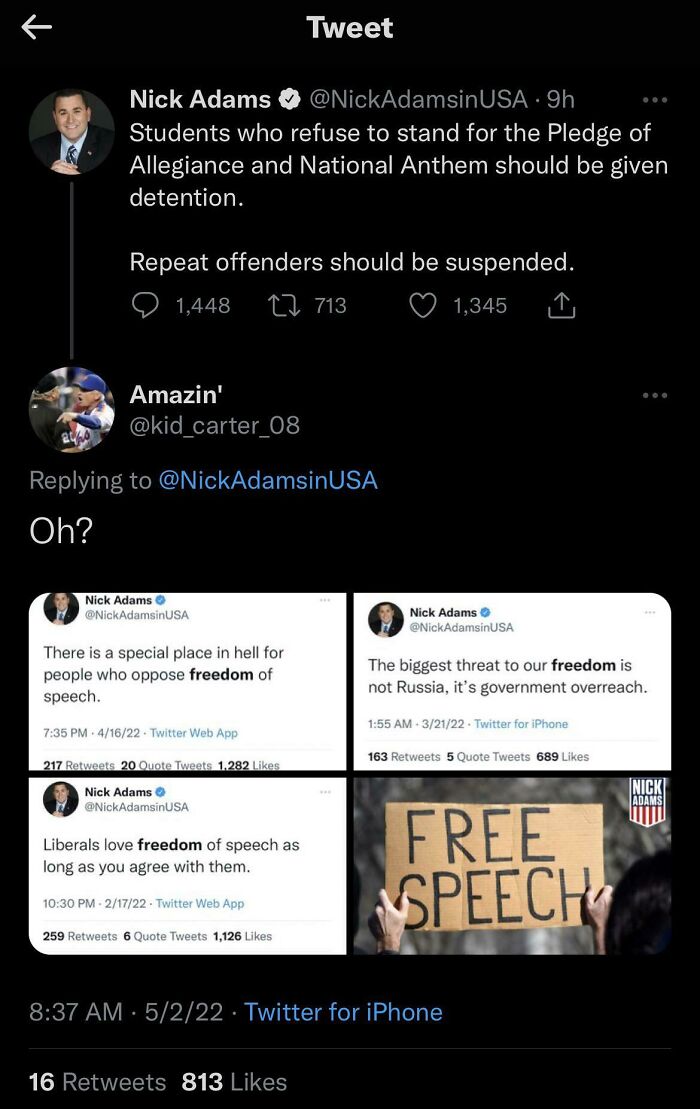Click the verified badge next to Nick Adams
700x1109 pixels.
pos(288,99)
